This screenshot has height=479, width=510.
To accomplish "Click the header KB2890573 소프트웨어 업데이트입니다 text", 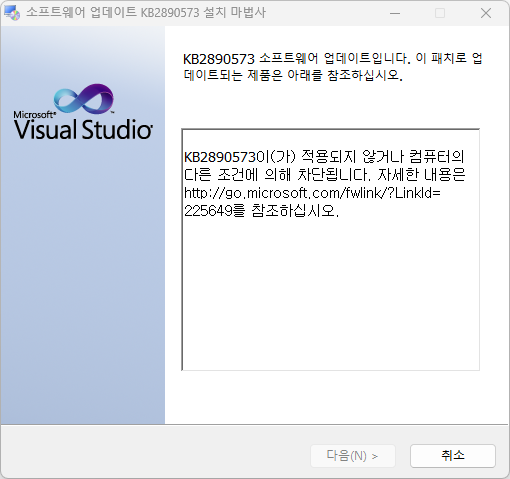I will pos(333,59).
